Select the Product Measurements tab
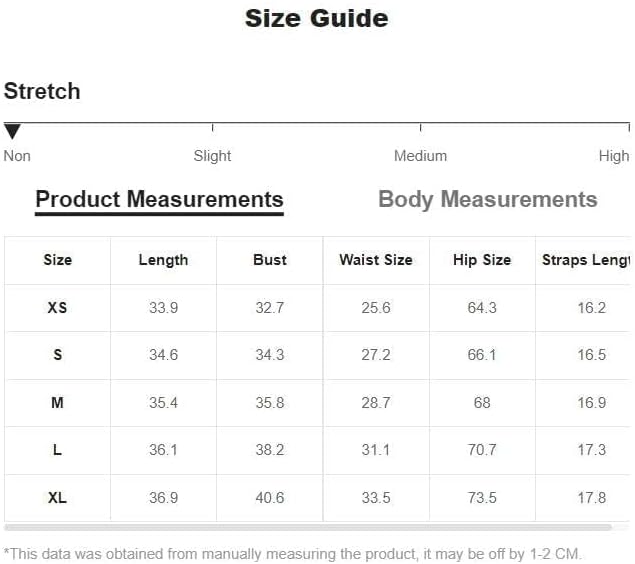 tap(159, 199)
